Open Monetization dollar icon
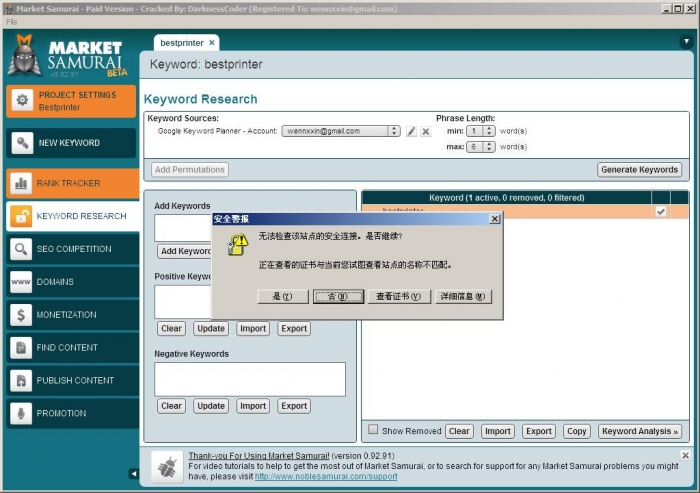The image size is (700, 493). pyautogui.click(x=21, y=315)
